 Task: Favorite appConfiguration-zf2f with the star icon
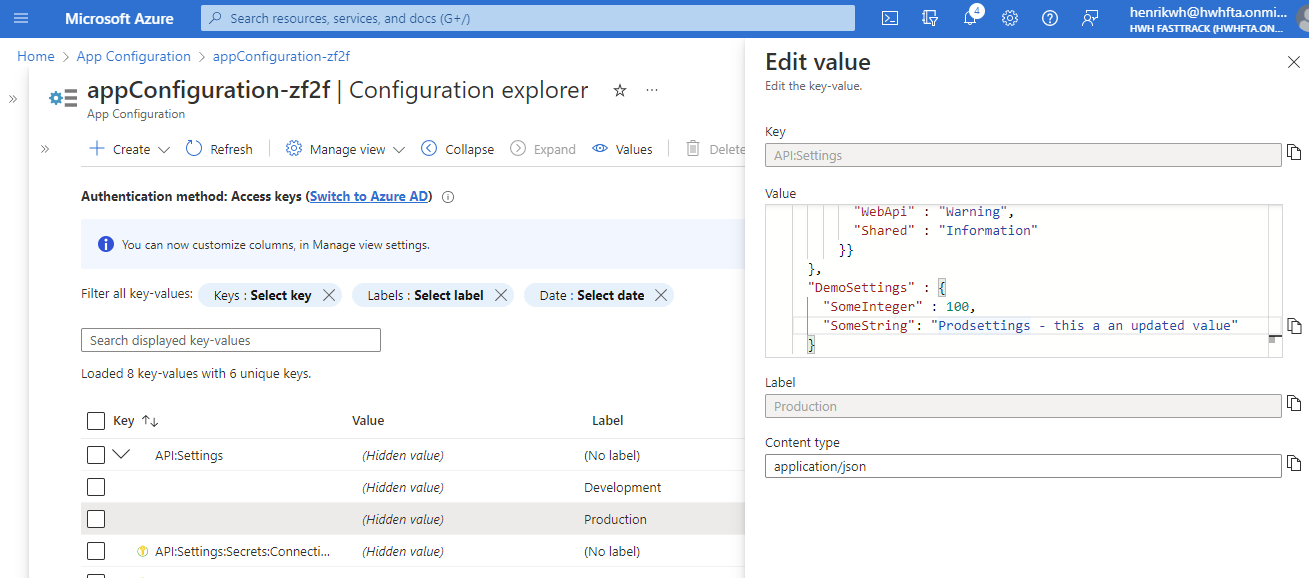pos(620,91)
